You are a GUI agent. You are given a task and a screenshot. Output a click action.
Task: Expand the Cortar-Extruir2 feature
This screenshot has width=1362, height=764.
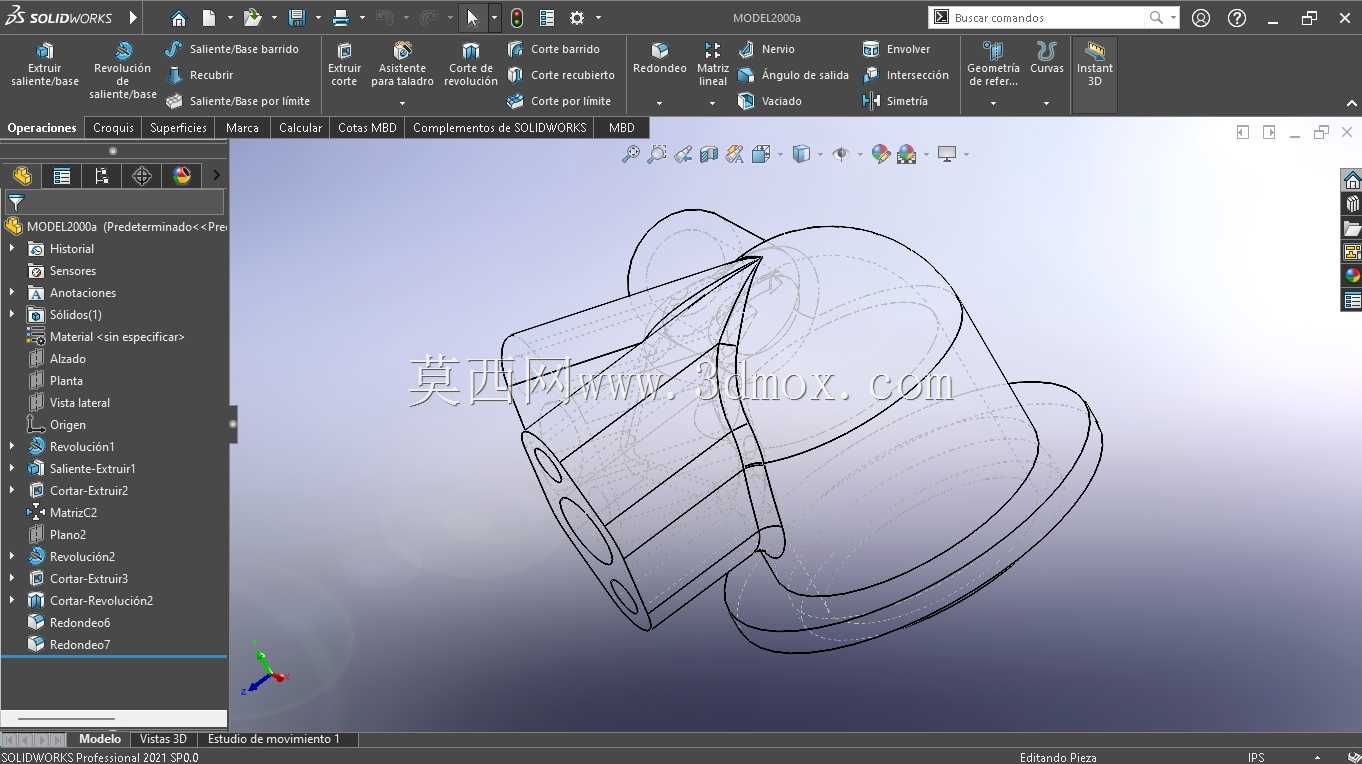[x=12, y=490]
